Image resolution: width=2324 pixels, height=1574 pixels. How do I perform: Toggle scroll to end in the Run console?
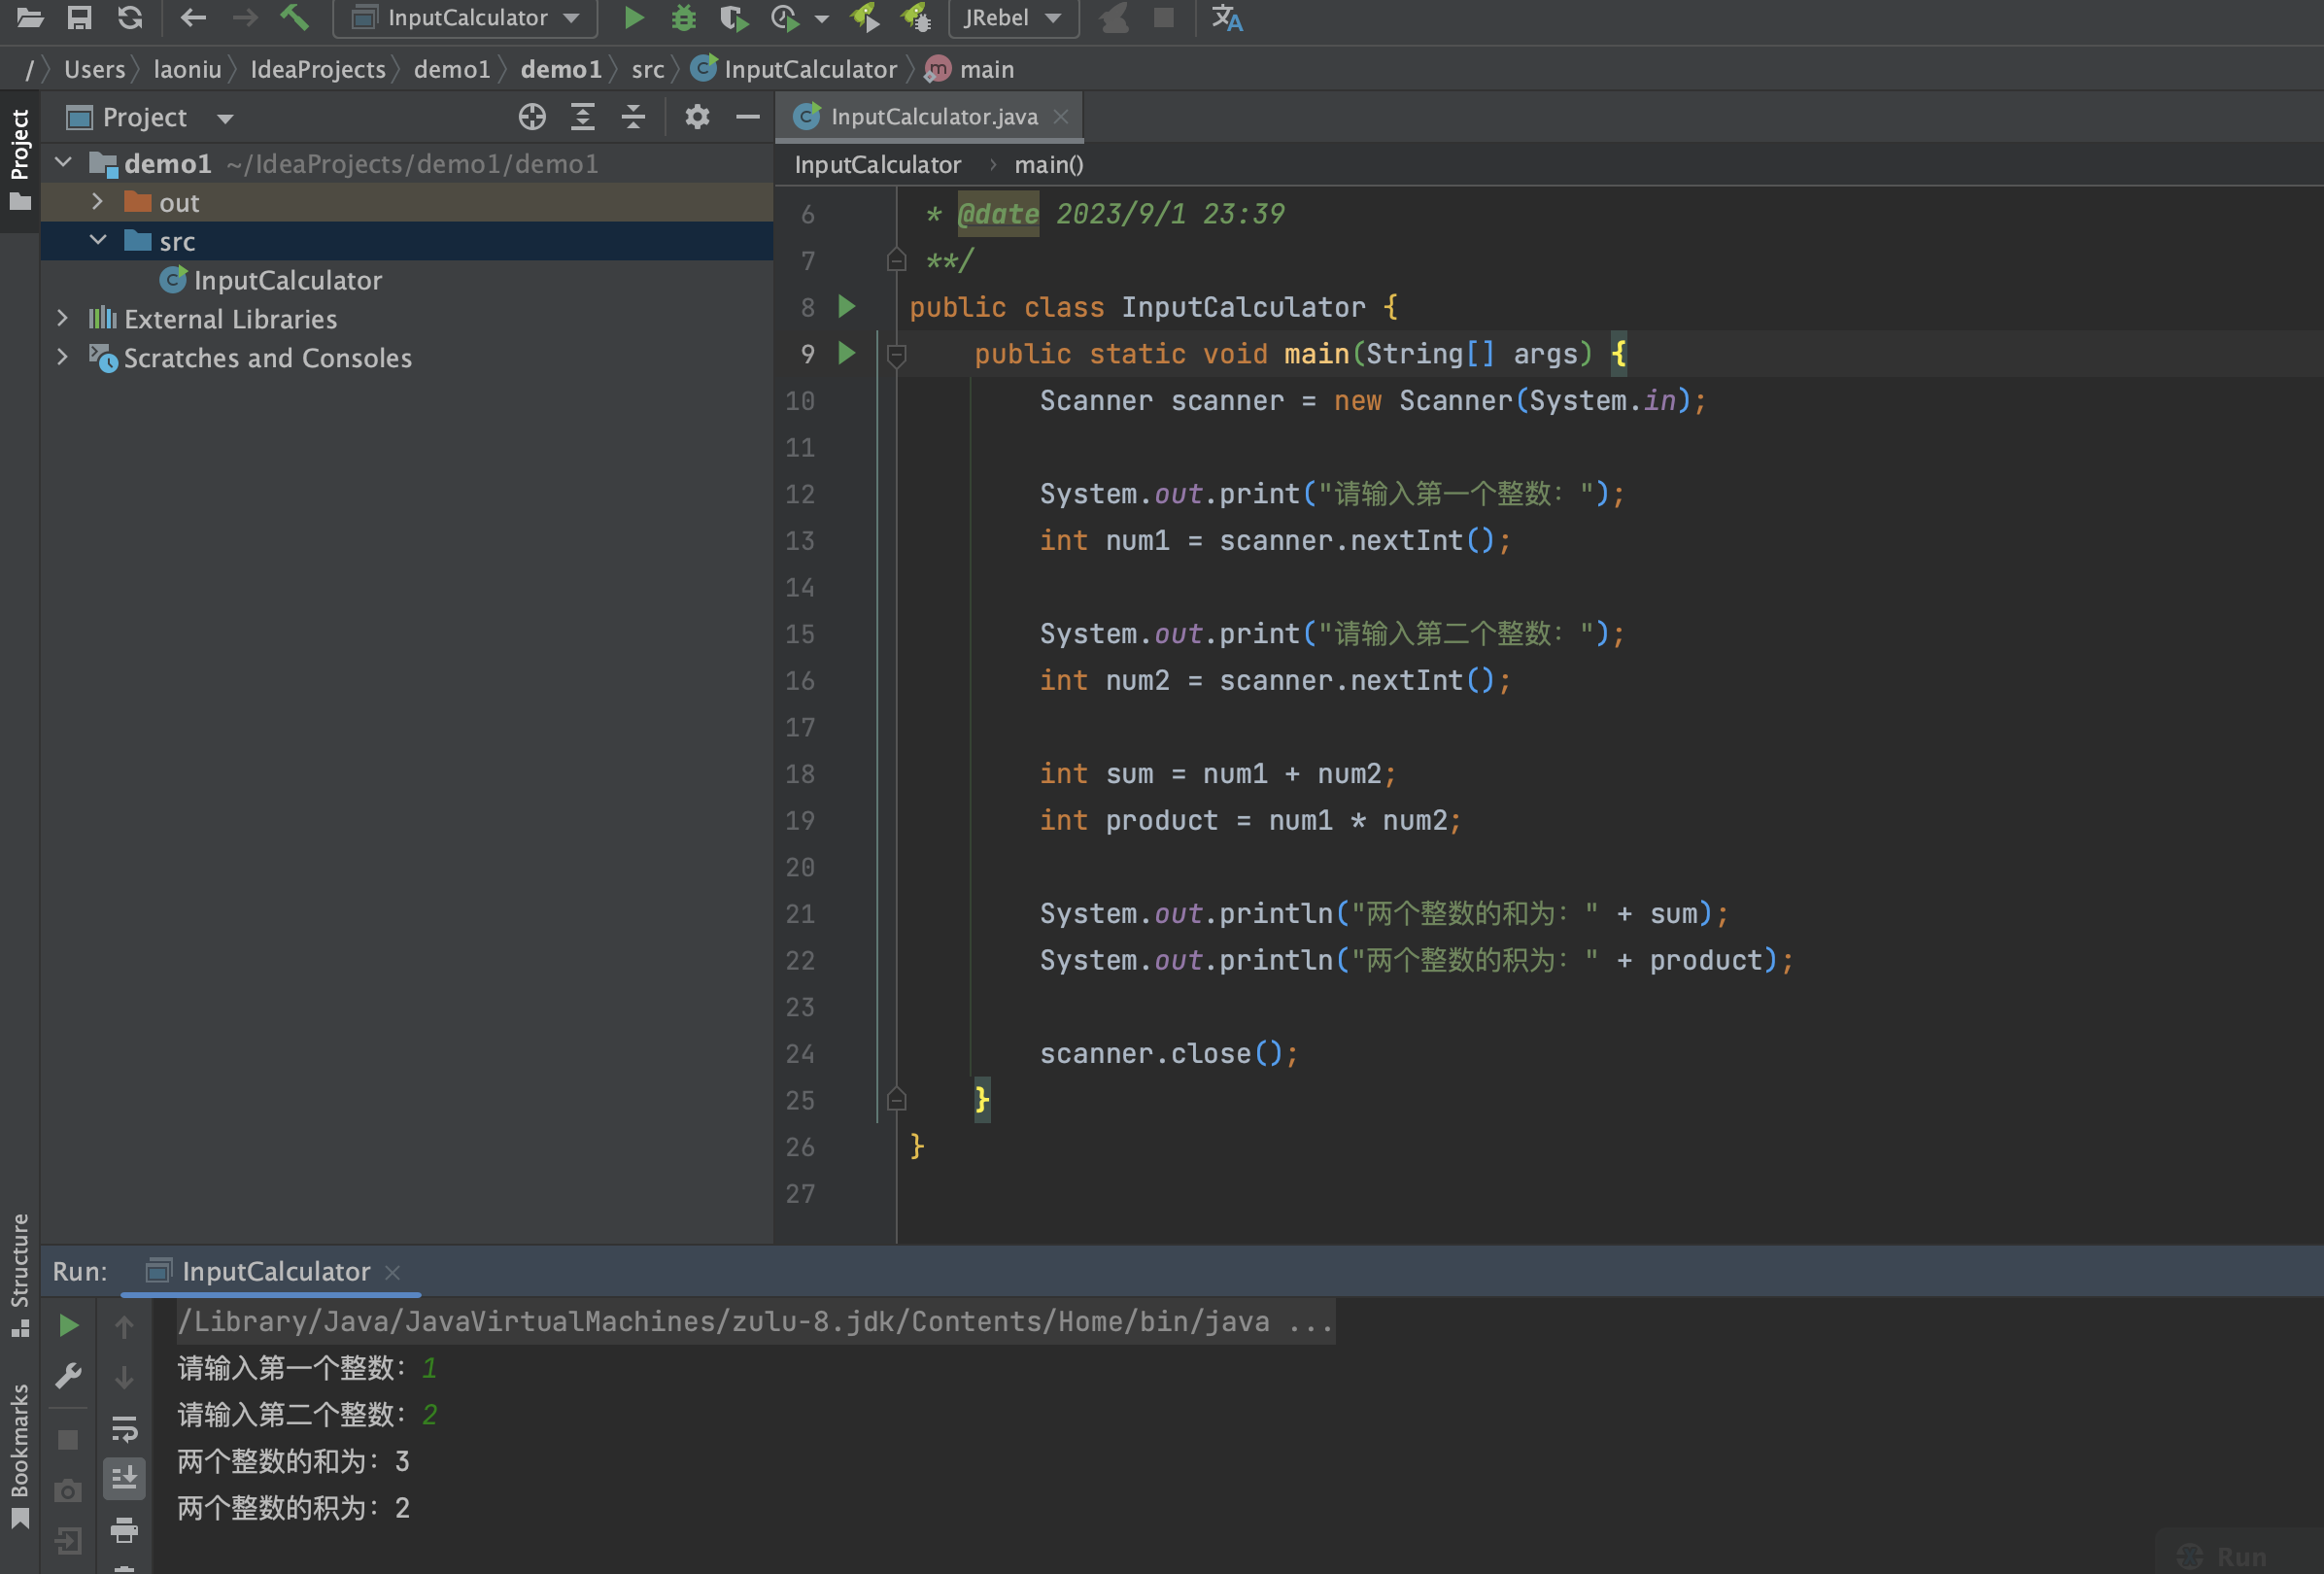point(124,1478)
